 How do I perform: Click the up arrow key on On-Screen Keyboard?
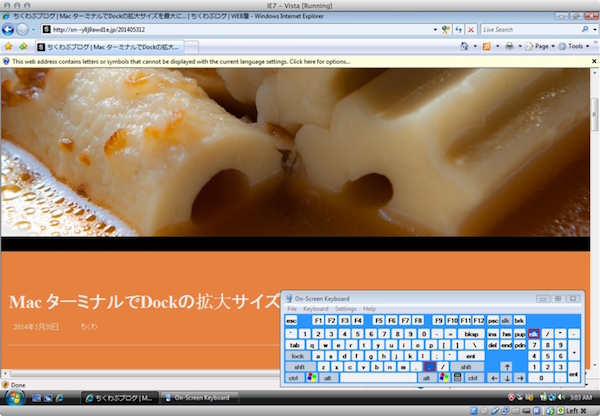coord(507,367)
